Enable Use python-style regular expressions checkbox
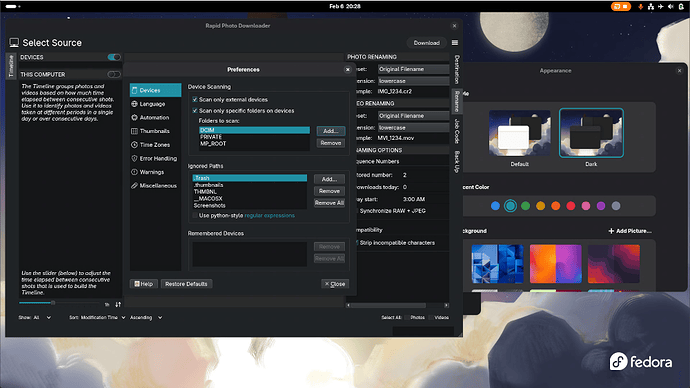Image resolution: width=690 pixels, height=388 pixels. point(195,216)
